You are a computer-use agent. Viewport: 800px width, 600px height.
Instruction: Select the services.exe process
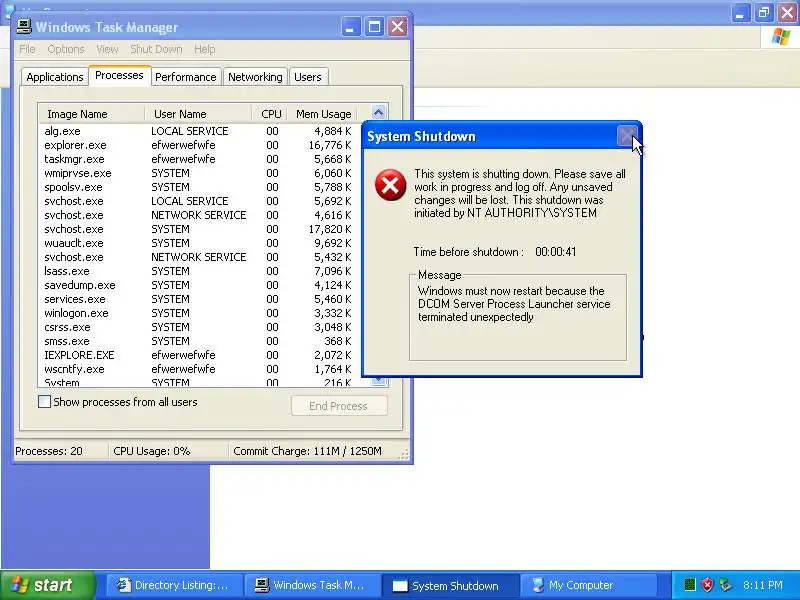point(198,299)
